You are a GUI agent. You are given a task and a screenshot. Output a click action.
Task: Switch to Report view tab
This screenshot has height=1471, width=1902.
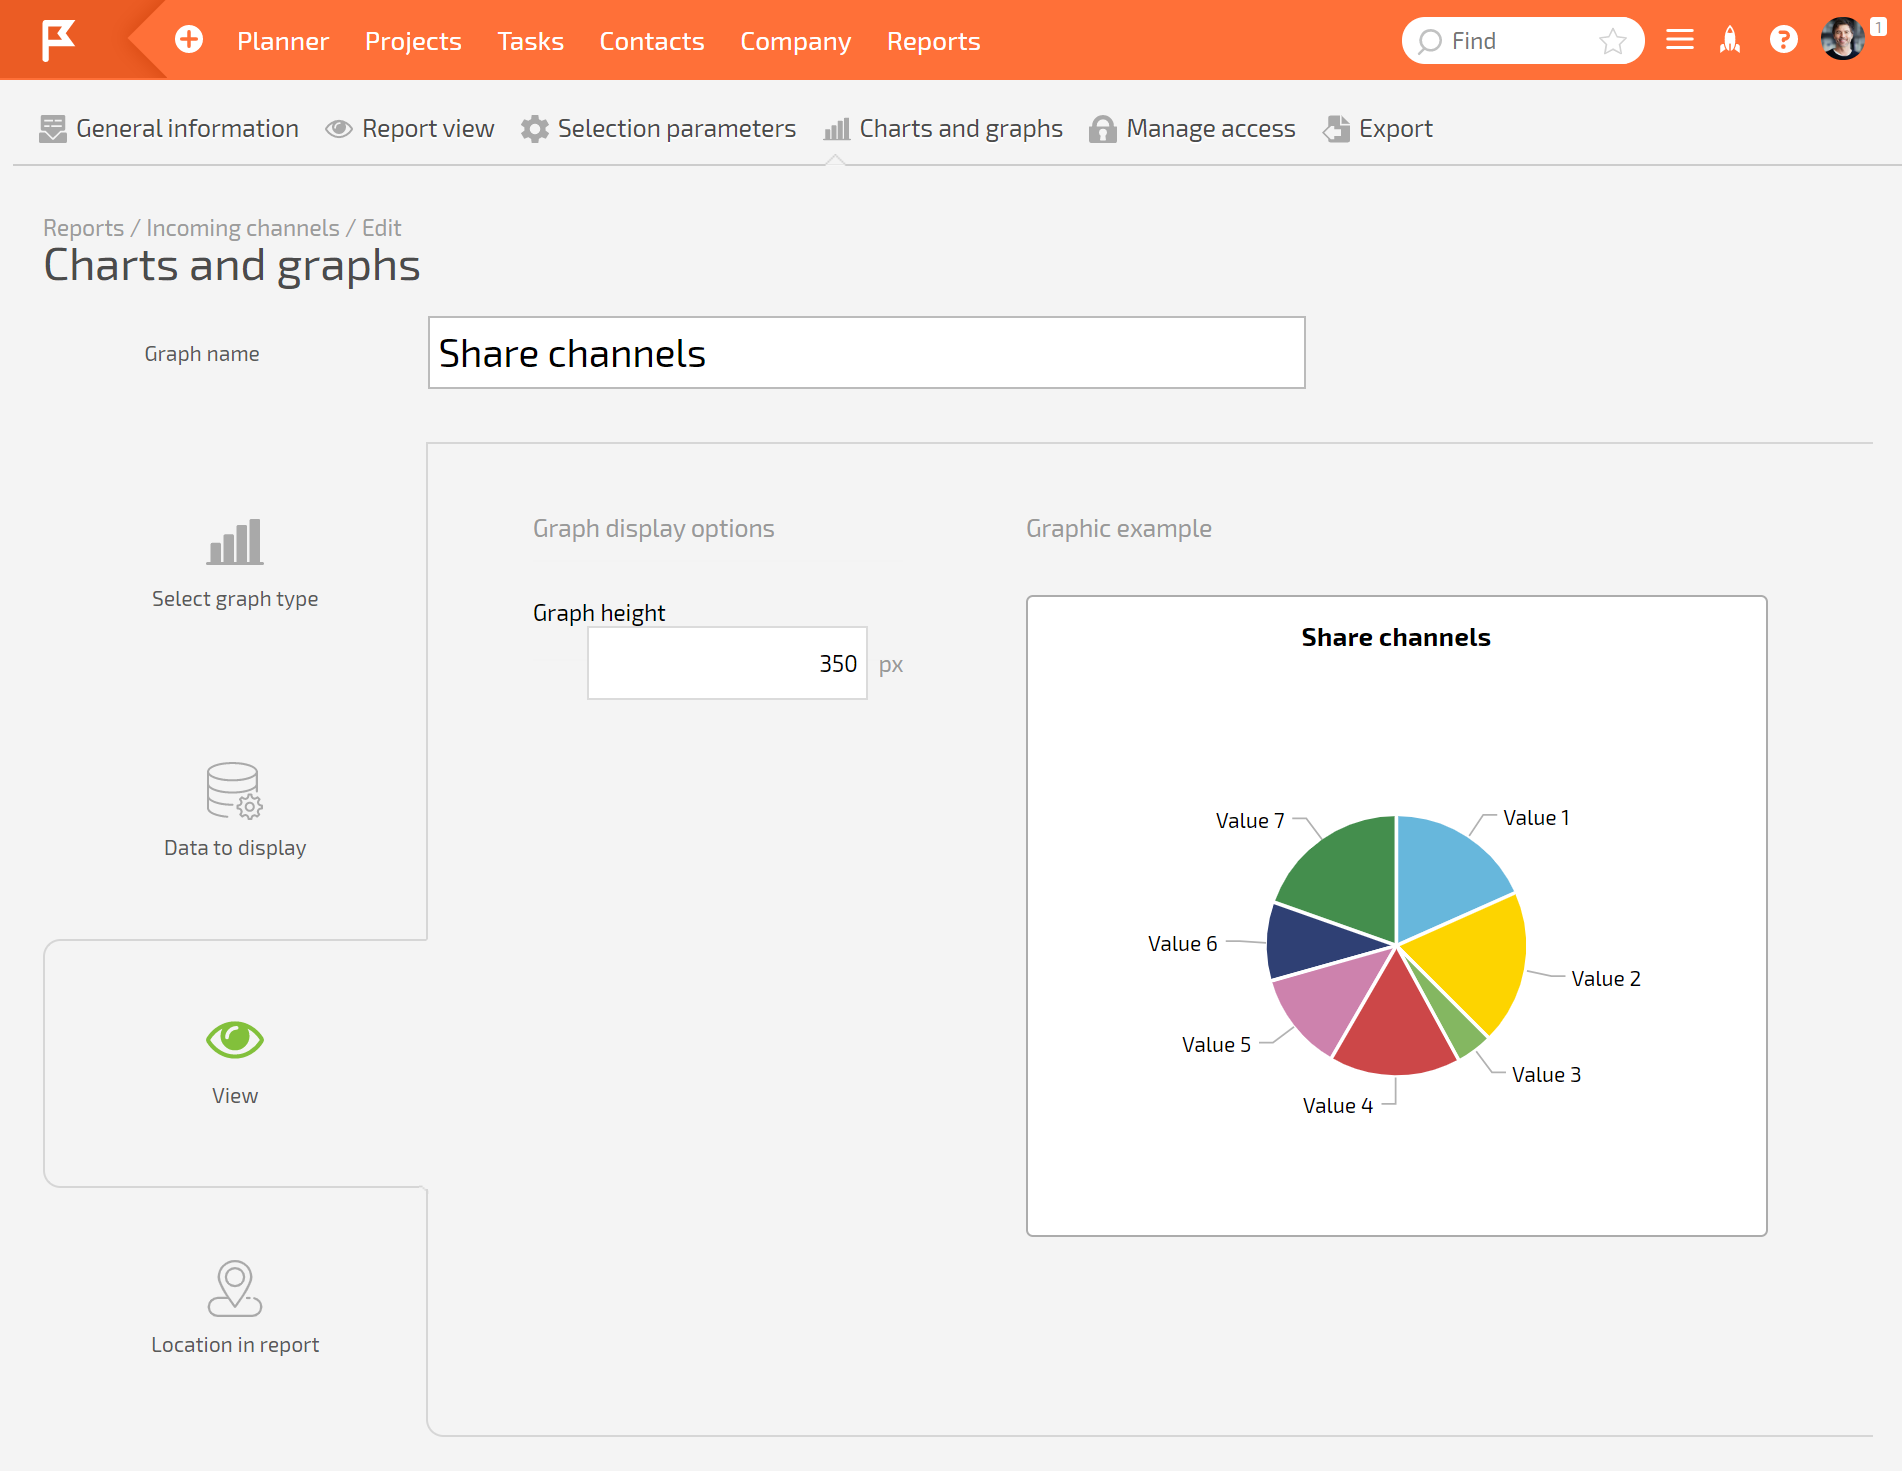[410, 129]
